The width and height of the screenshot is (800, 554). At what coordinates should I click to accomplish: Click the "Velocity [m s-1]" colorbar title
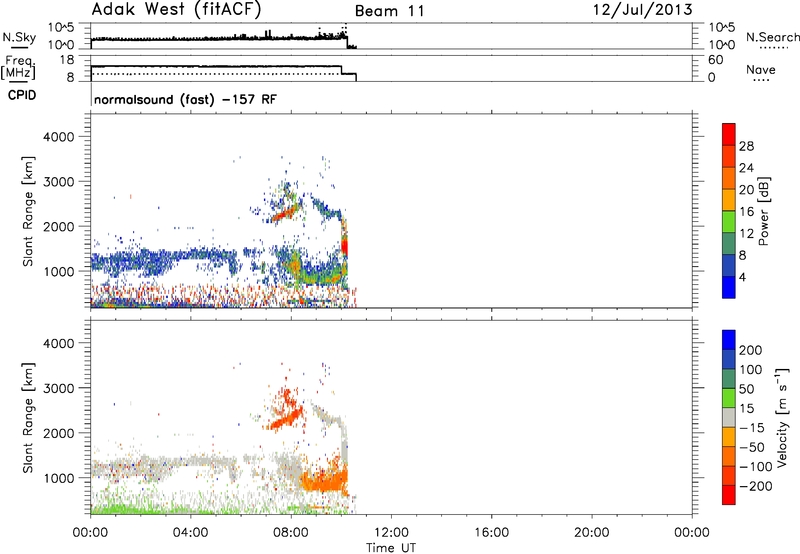pyautogui.click(x=782, y=417)
